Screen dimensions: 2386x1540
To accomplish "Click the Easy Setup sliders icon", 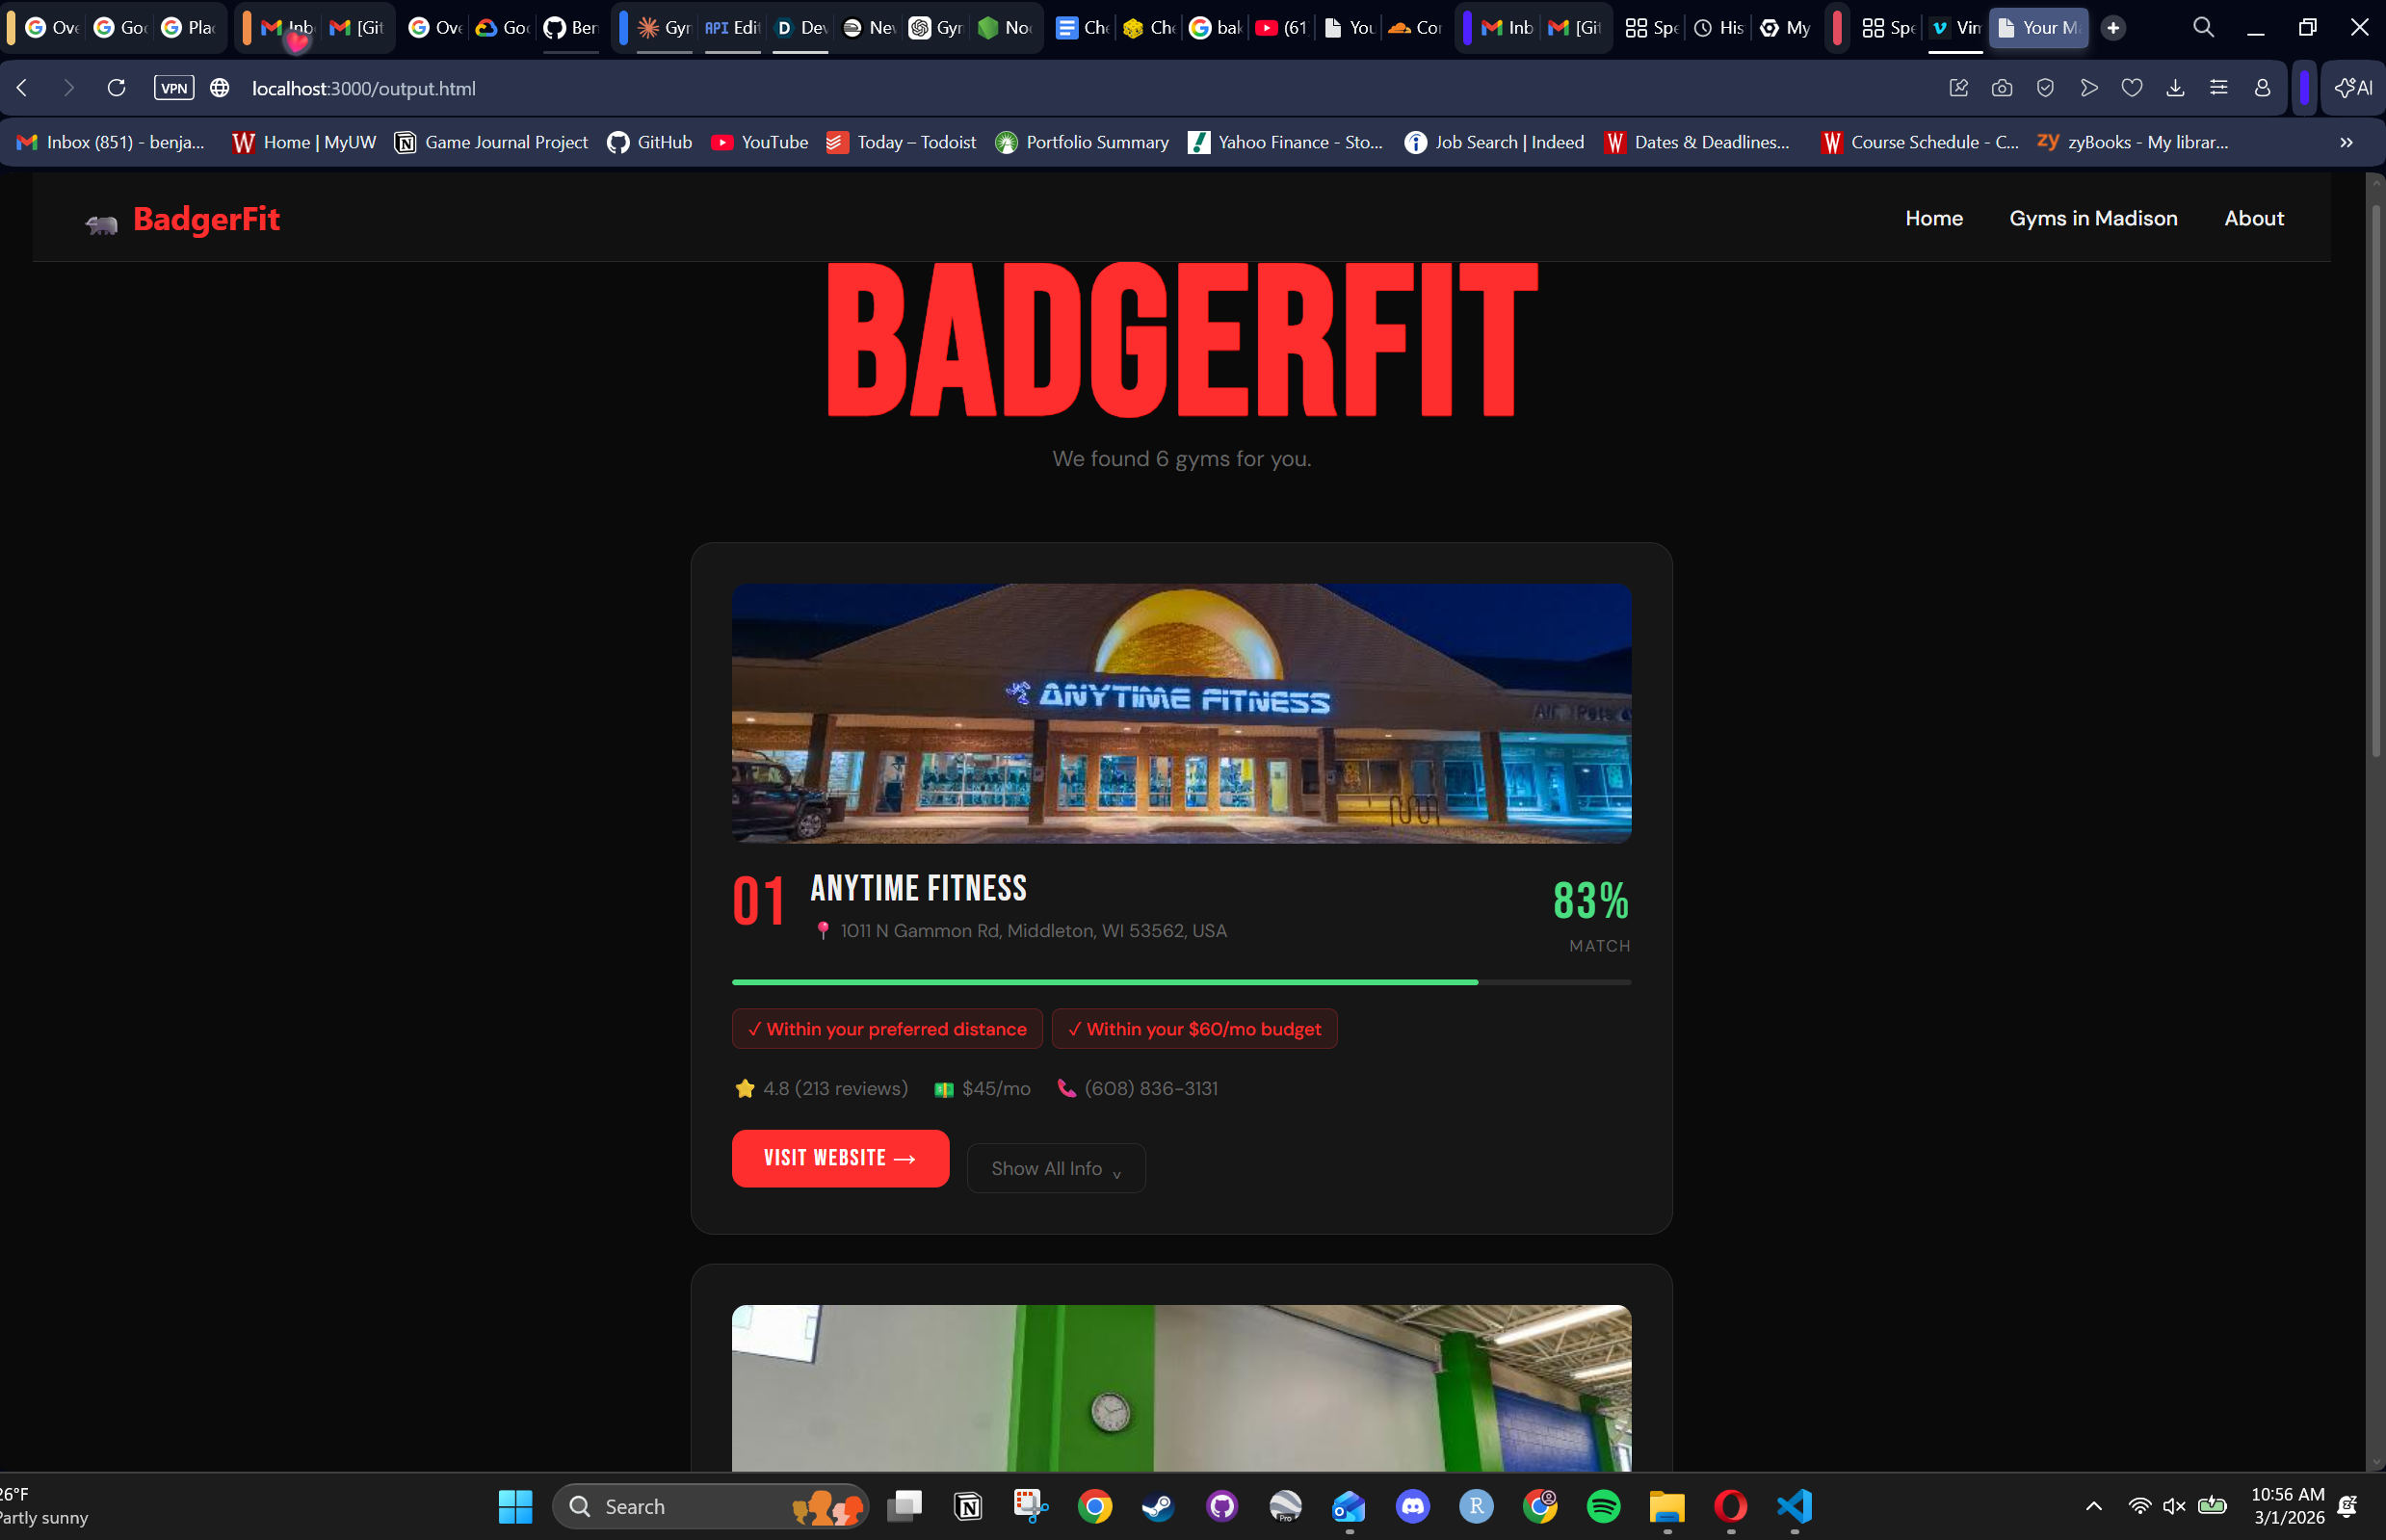I will point(2218,88).
